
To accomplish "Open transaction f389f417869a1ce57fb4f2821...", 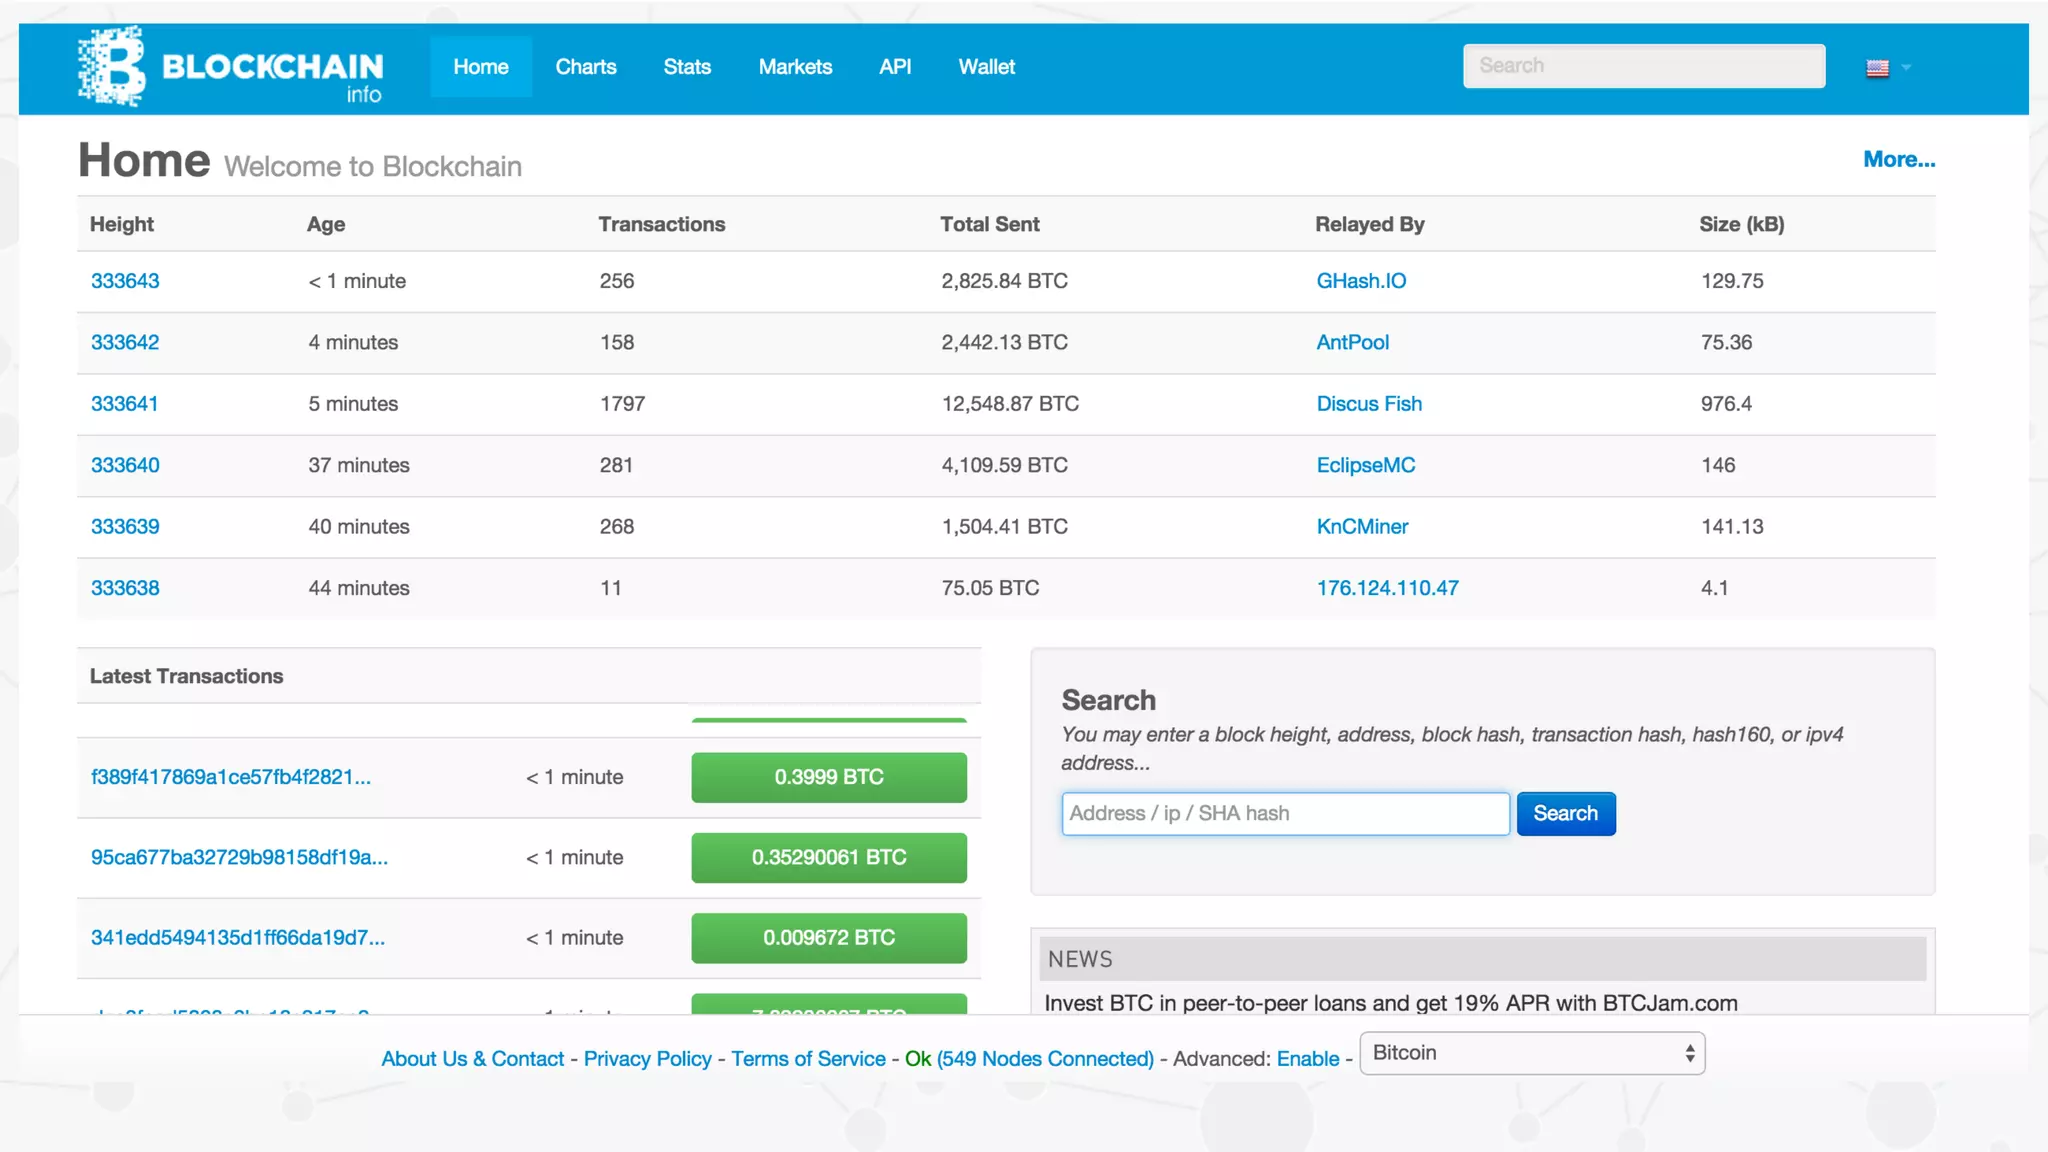I will coord(231,777).
